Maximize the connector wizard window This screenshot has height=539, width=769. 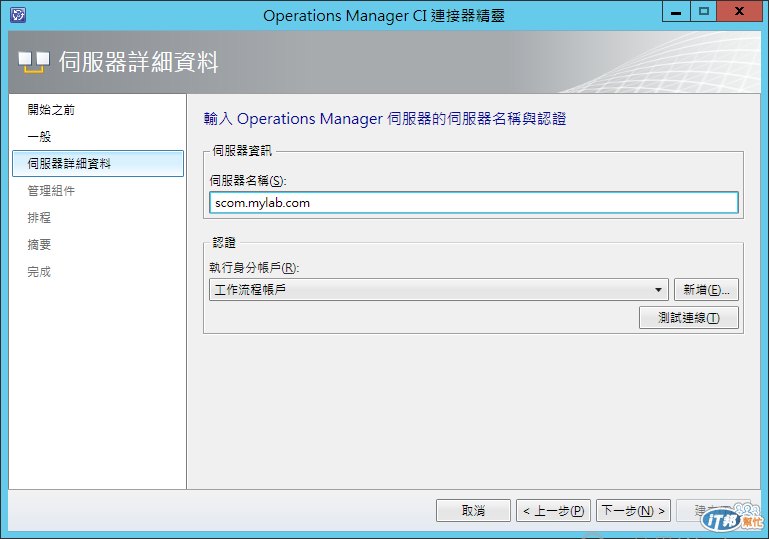point(704,12)
